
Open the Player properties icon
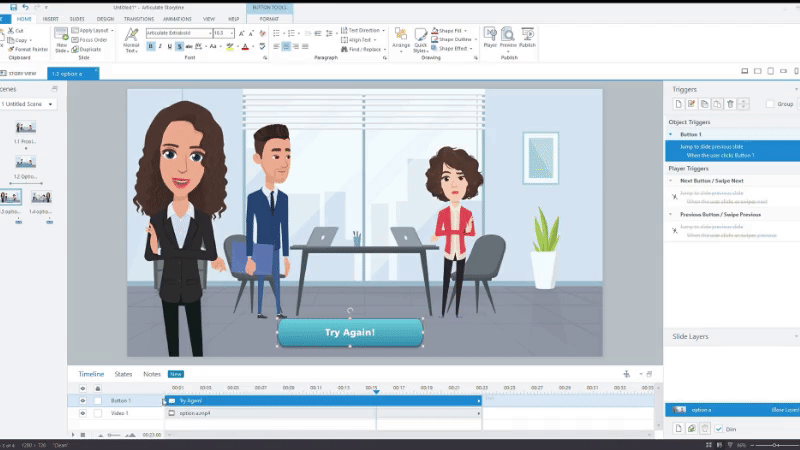pyautogui.click(x=490, y=37)
